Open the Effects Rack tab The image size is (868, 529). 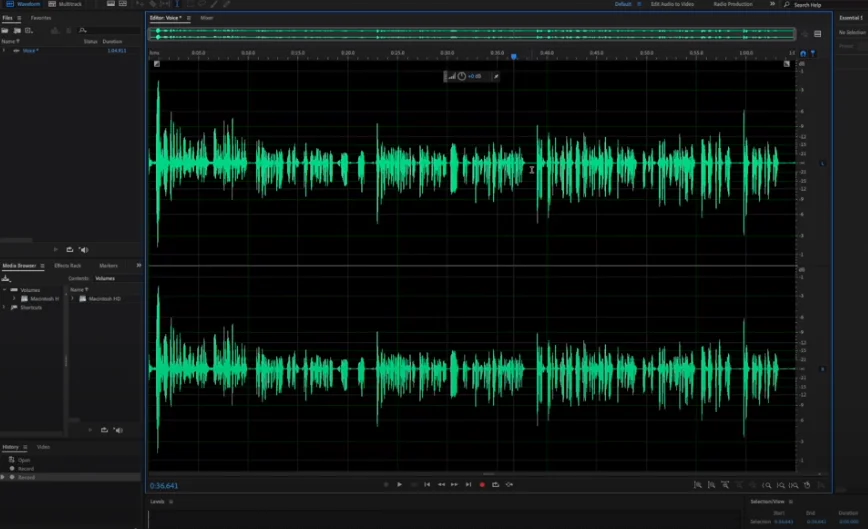(x=68, y=266)
